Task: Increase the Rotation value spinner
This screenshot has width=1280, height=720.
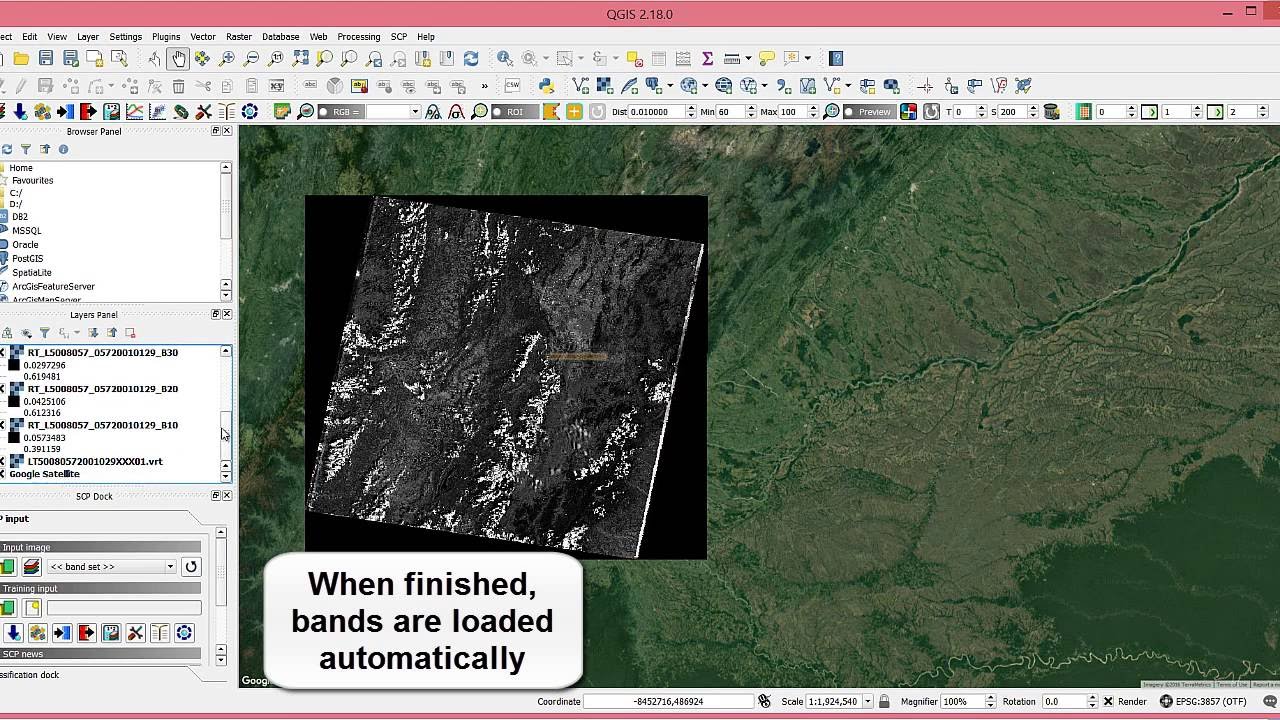Action: pyautogui.click(x=1092, y=698)
